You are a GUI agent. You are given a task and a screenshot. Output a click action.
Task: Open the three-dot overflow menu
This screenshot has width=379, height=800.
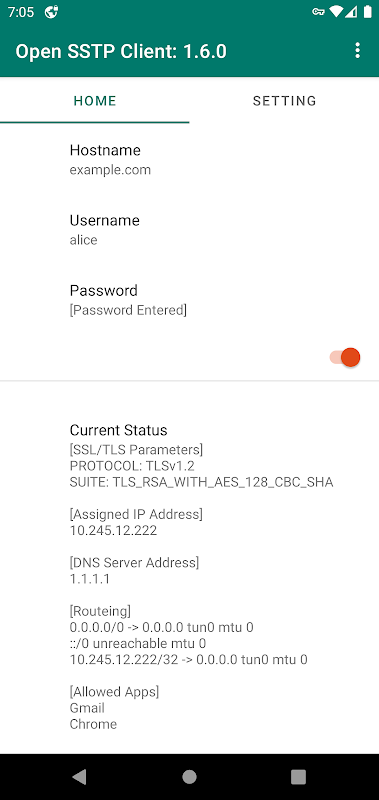pyautogui.click(x=358, y=51)
